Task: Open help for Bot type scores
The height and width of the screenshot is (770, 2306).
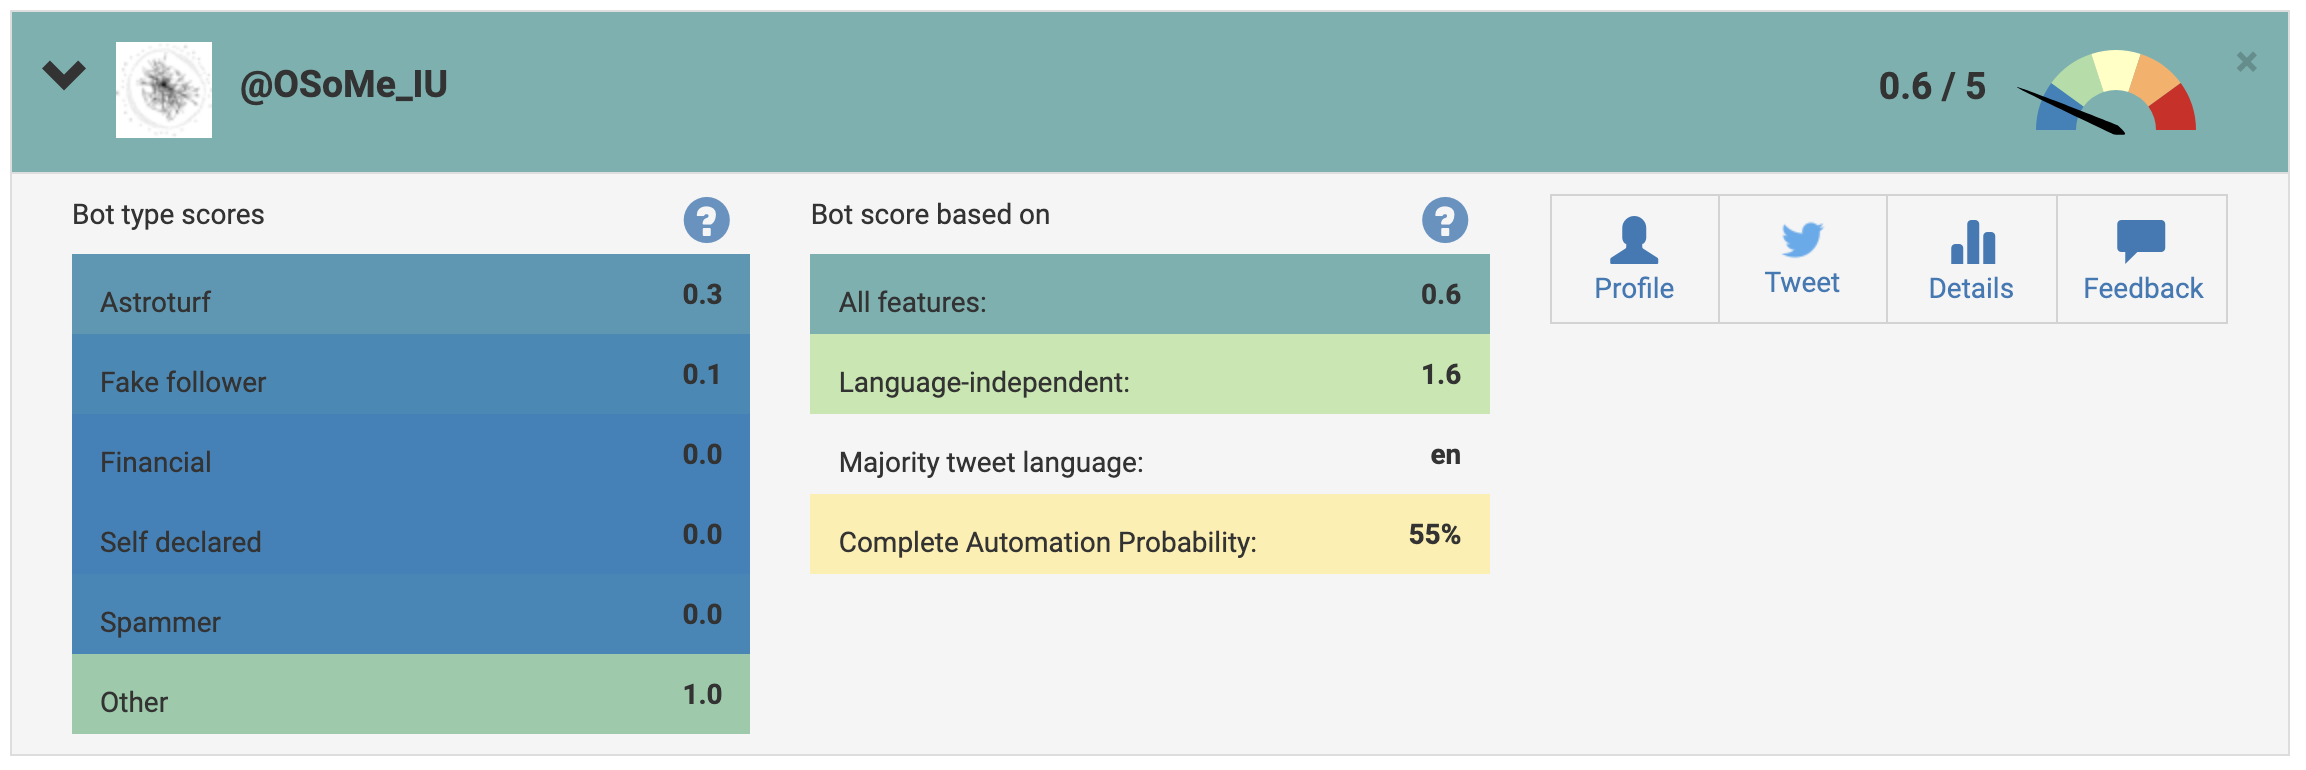Action: pyautogui.click(x=706, y=220)
